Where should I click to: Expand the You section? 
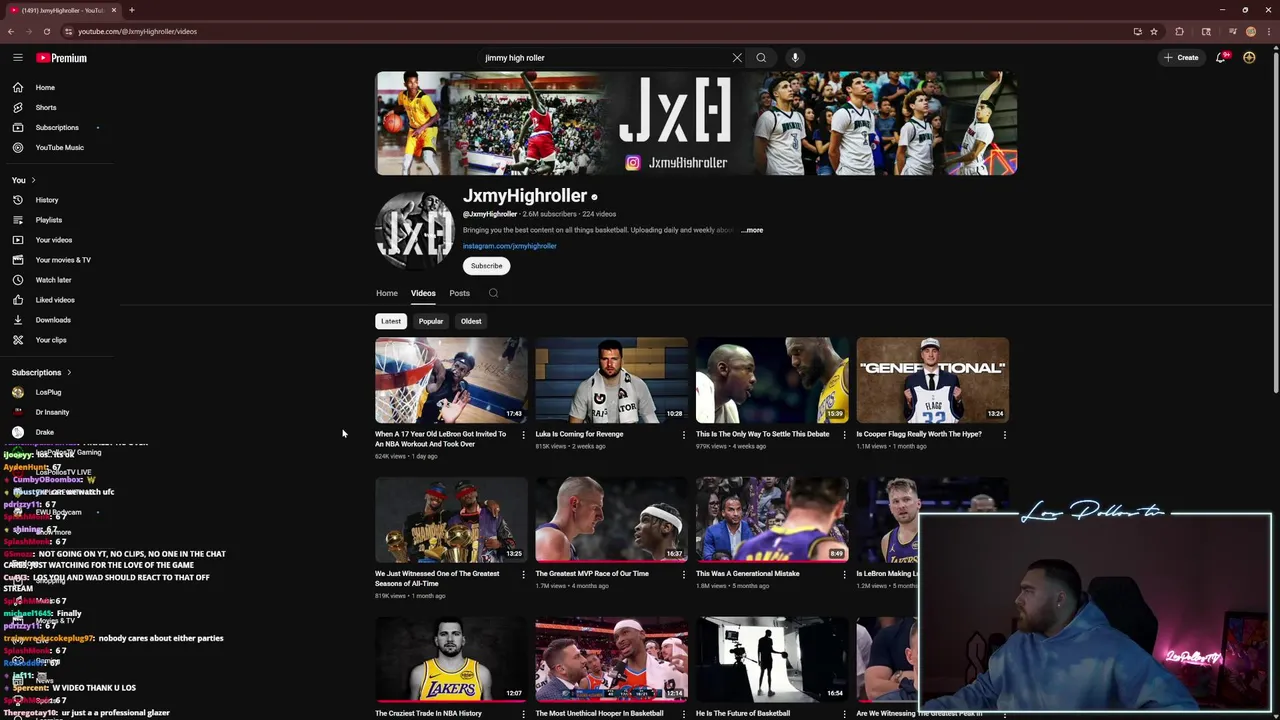click(24, 180)
